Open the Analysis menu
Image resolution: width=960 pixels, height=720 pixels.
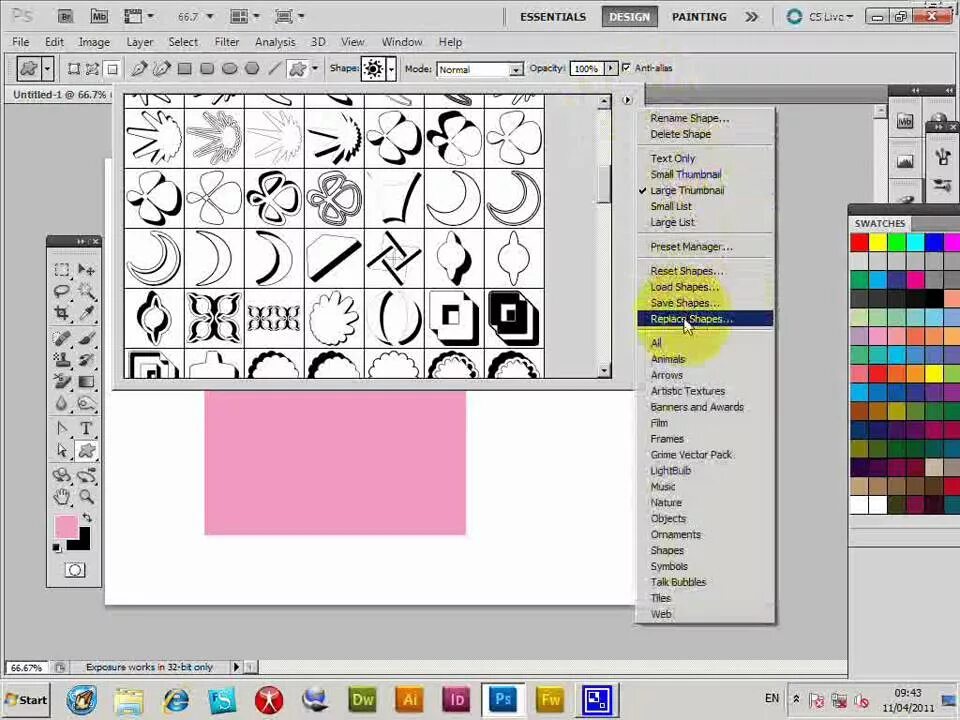[x=275, y=42]
